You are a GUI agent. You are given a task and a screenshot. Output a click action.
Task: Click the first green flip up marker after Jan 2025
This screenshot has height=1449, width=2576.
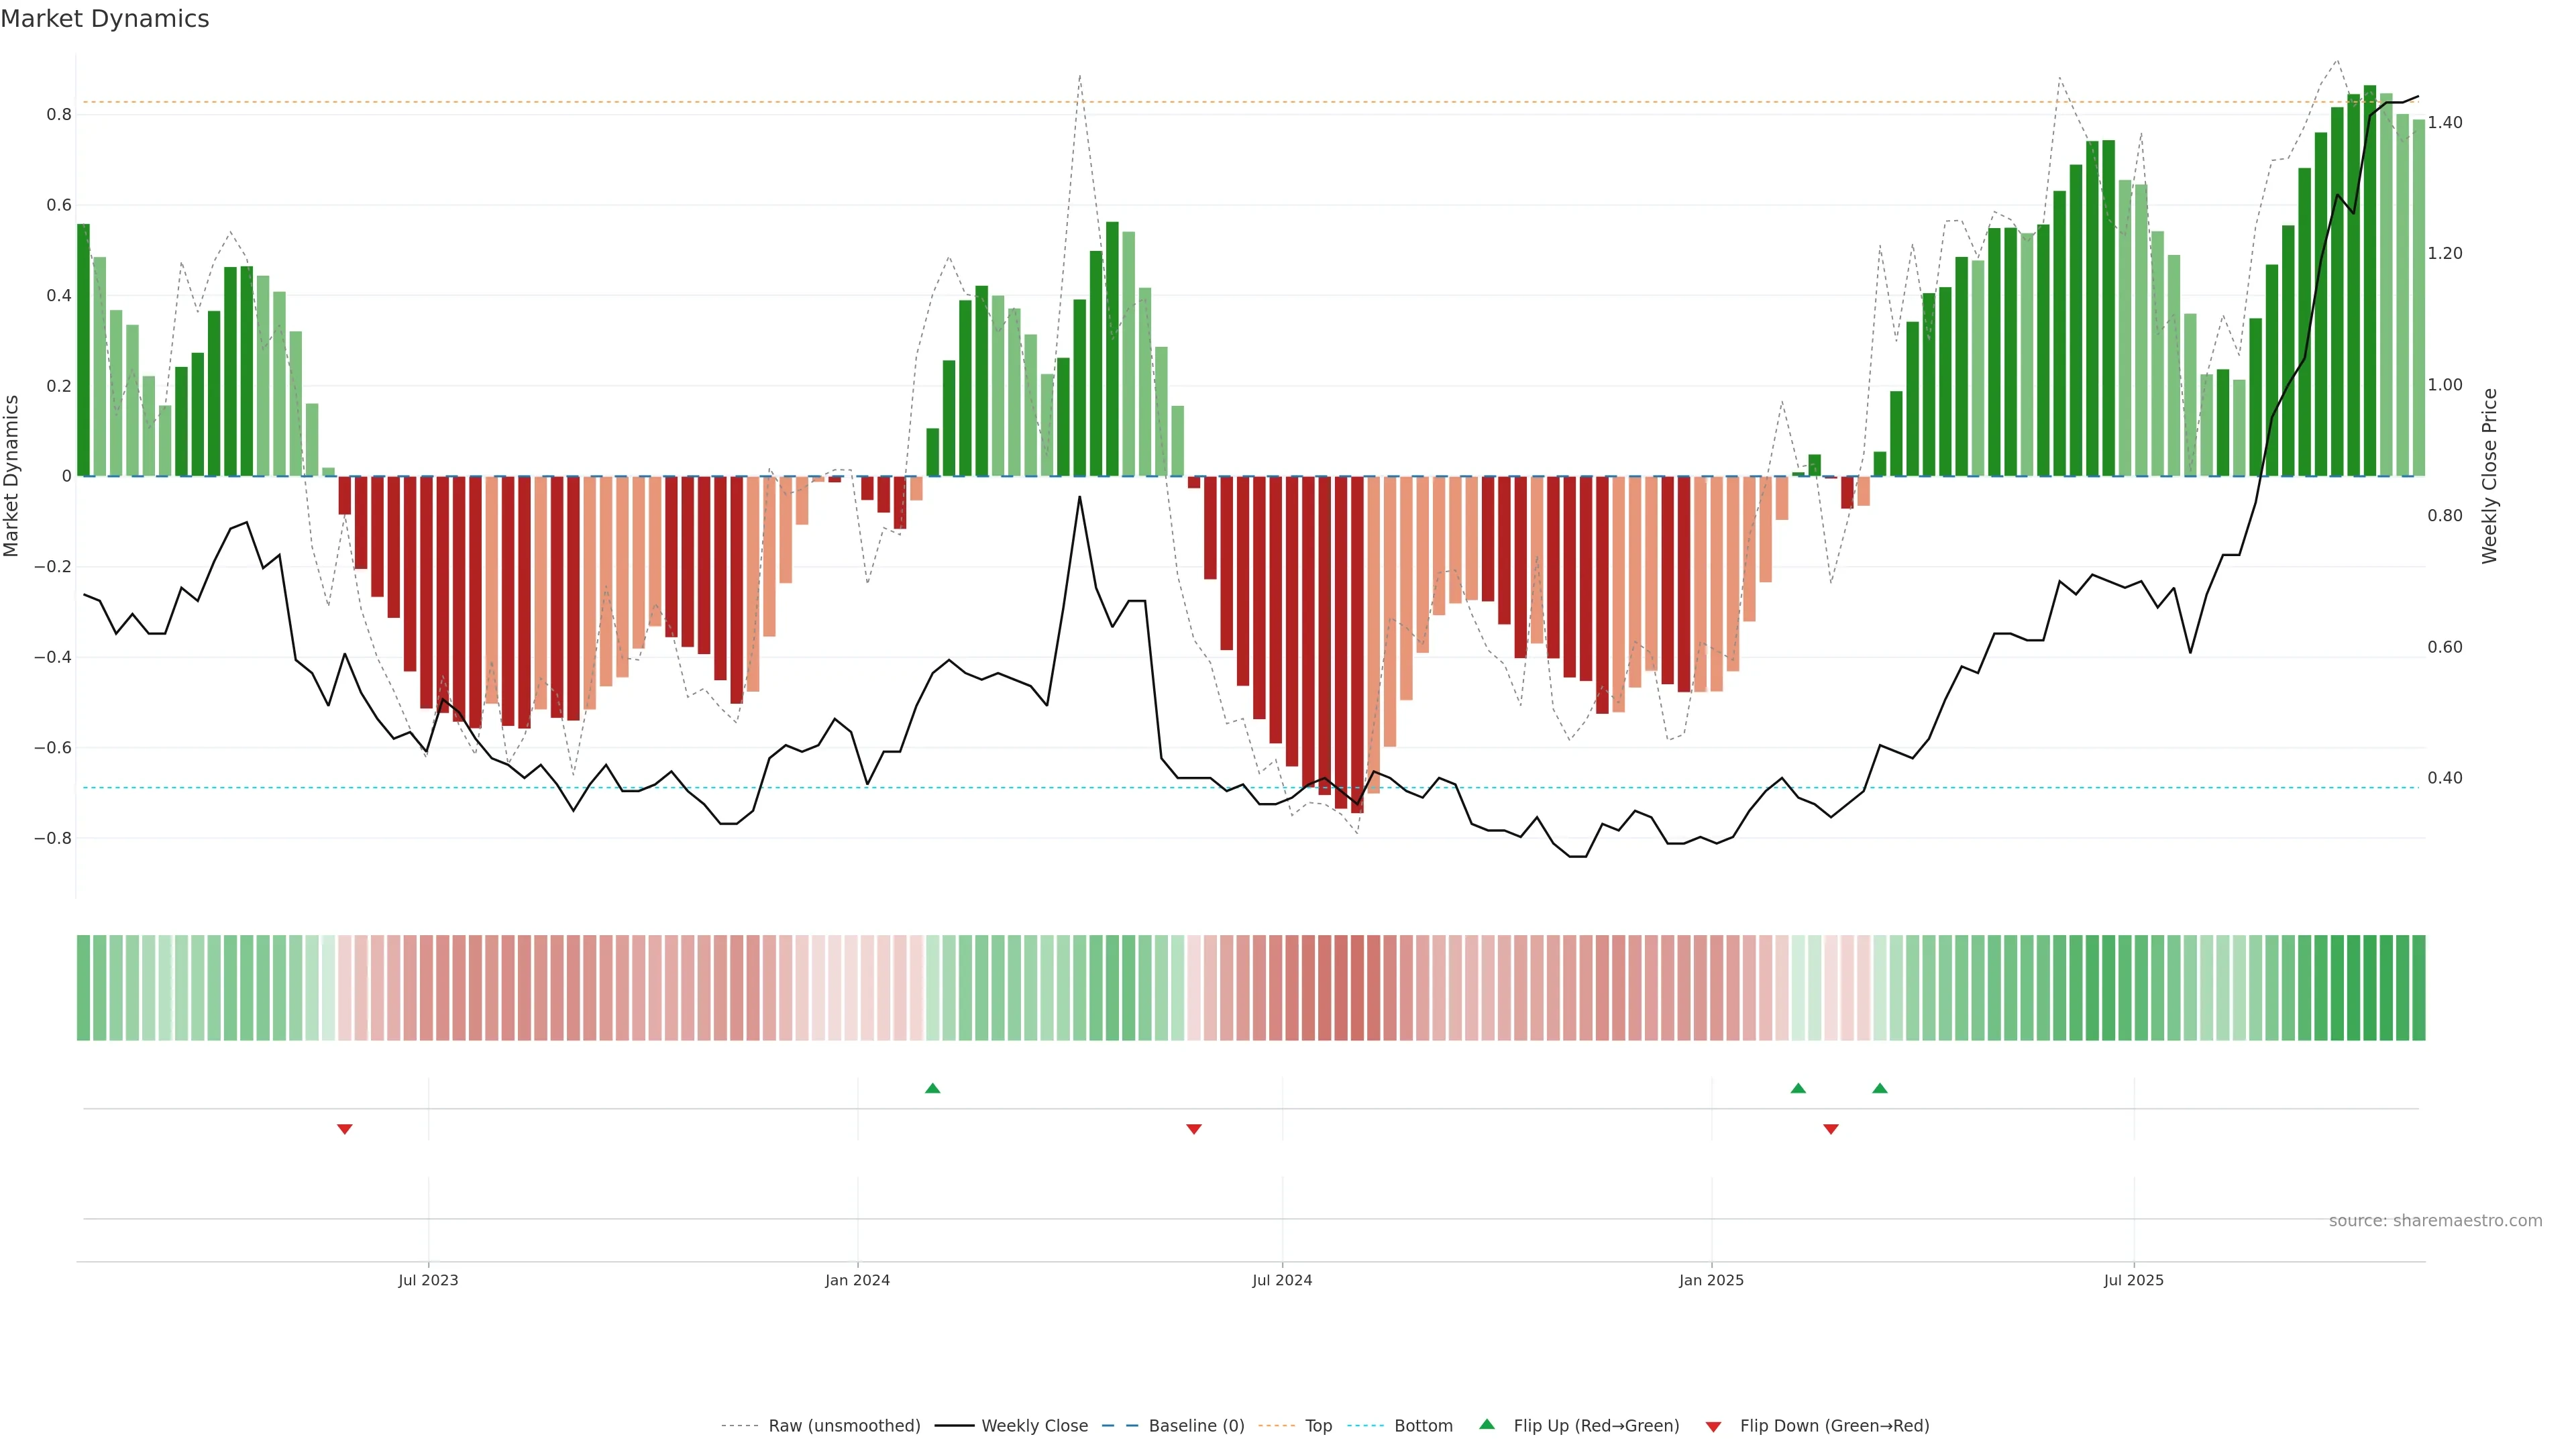1798,1088
